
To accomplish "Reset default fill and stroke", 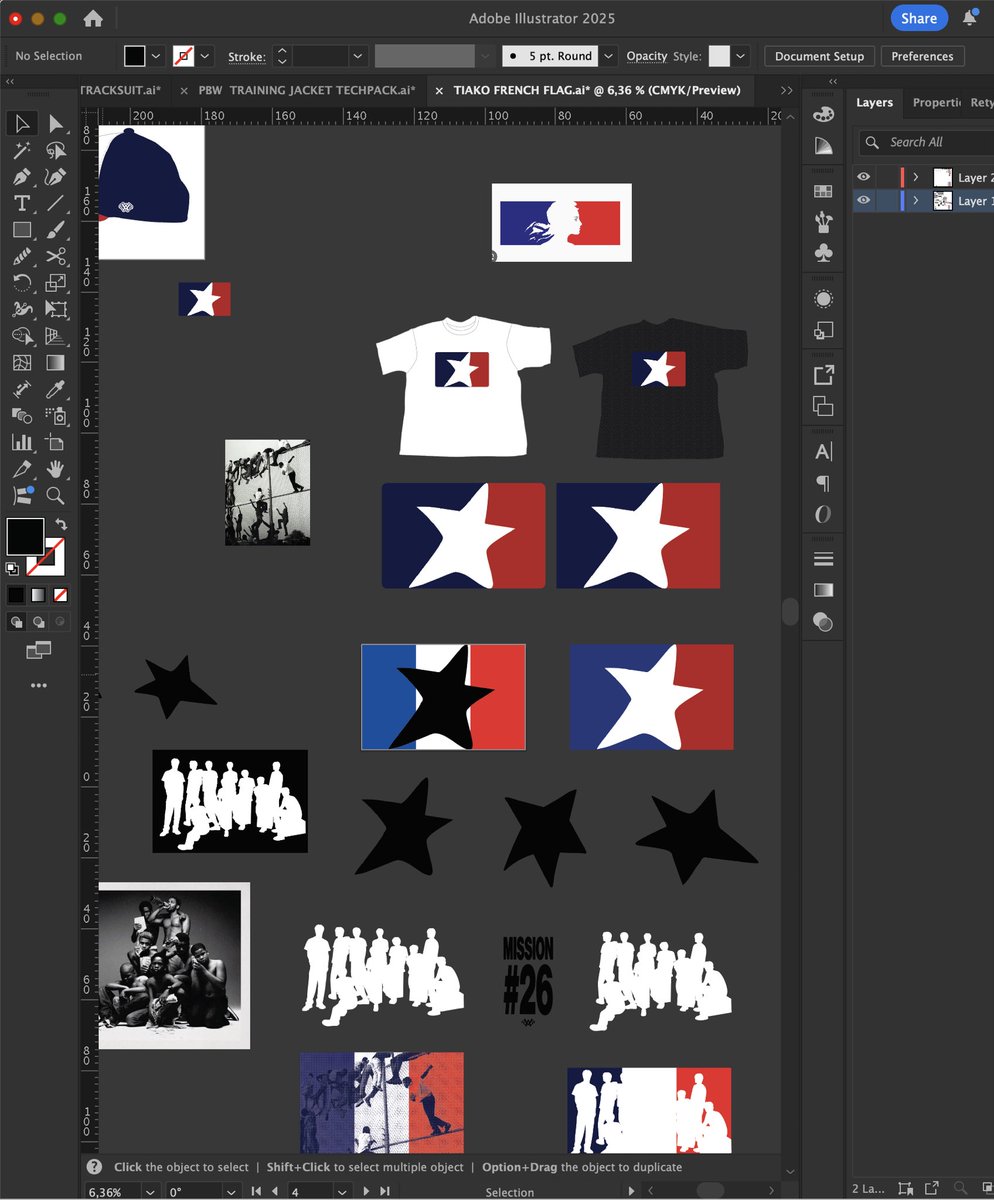I will (x=12, y=569).
